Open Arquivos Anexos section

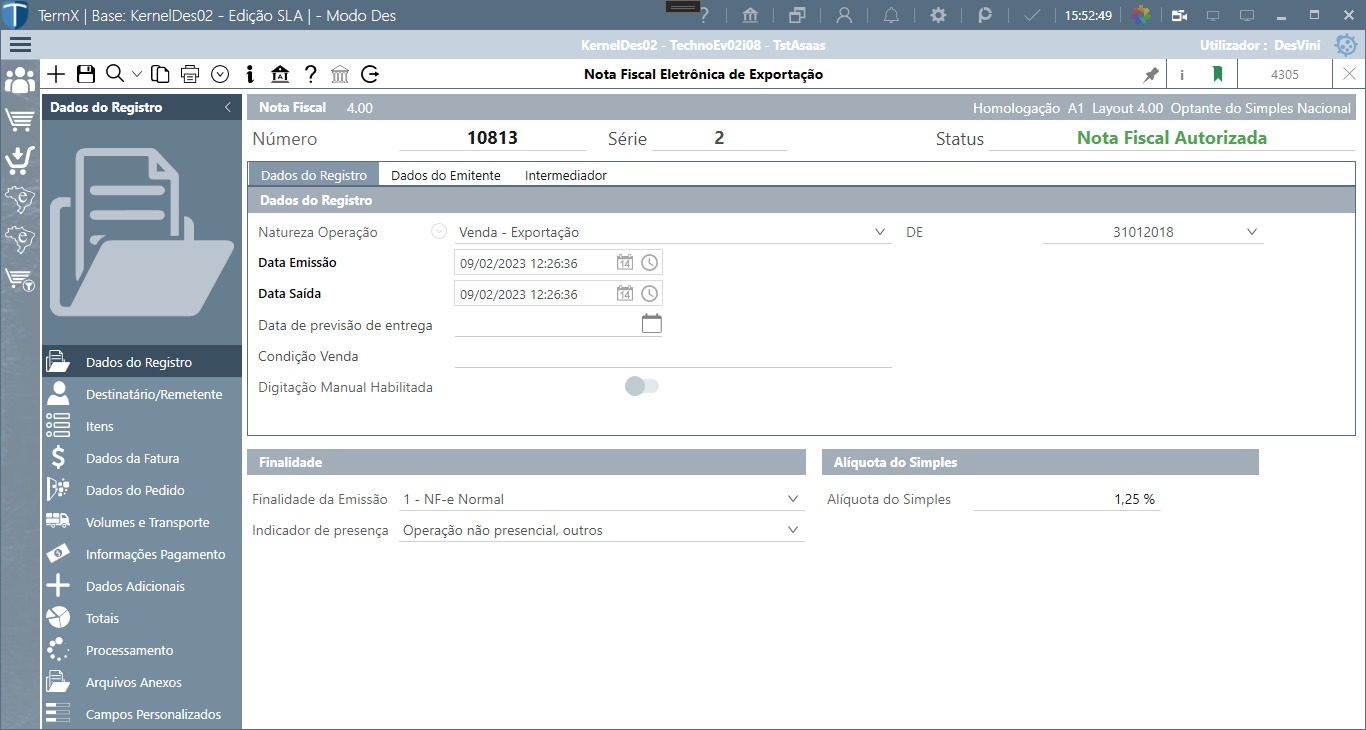142,682
